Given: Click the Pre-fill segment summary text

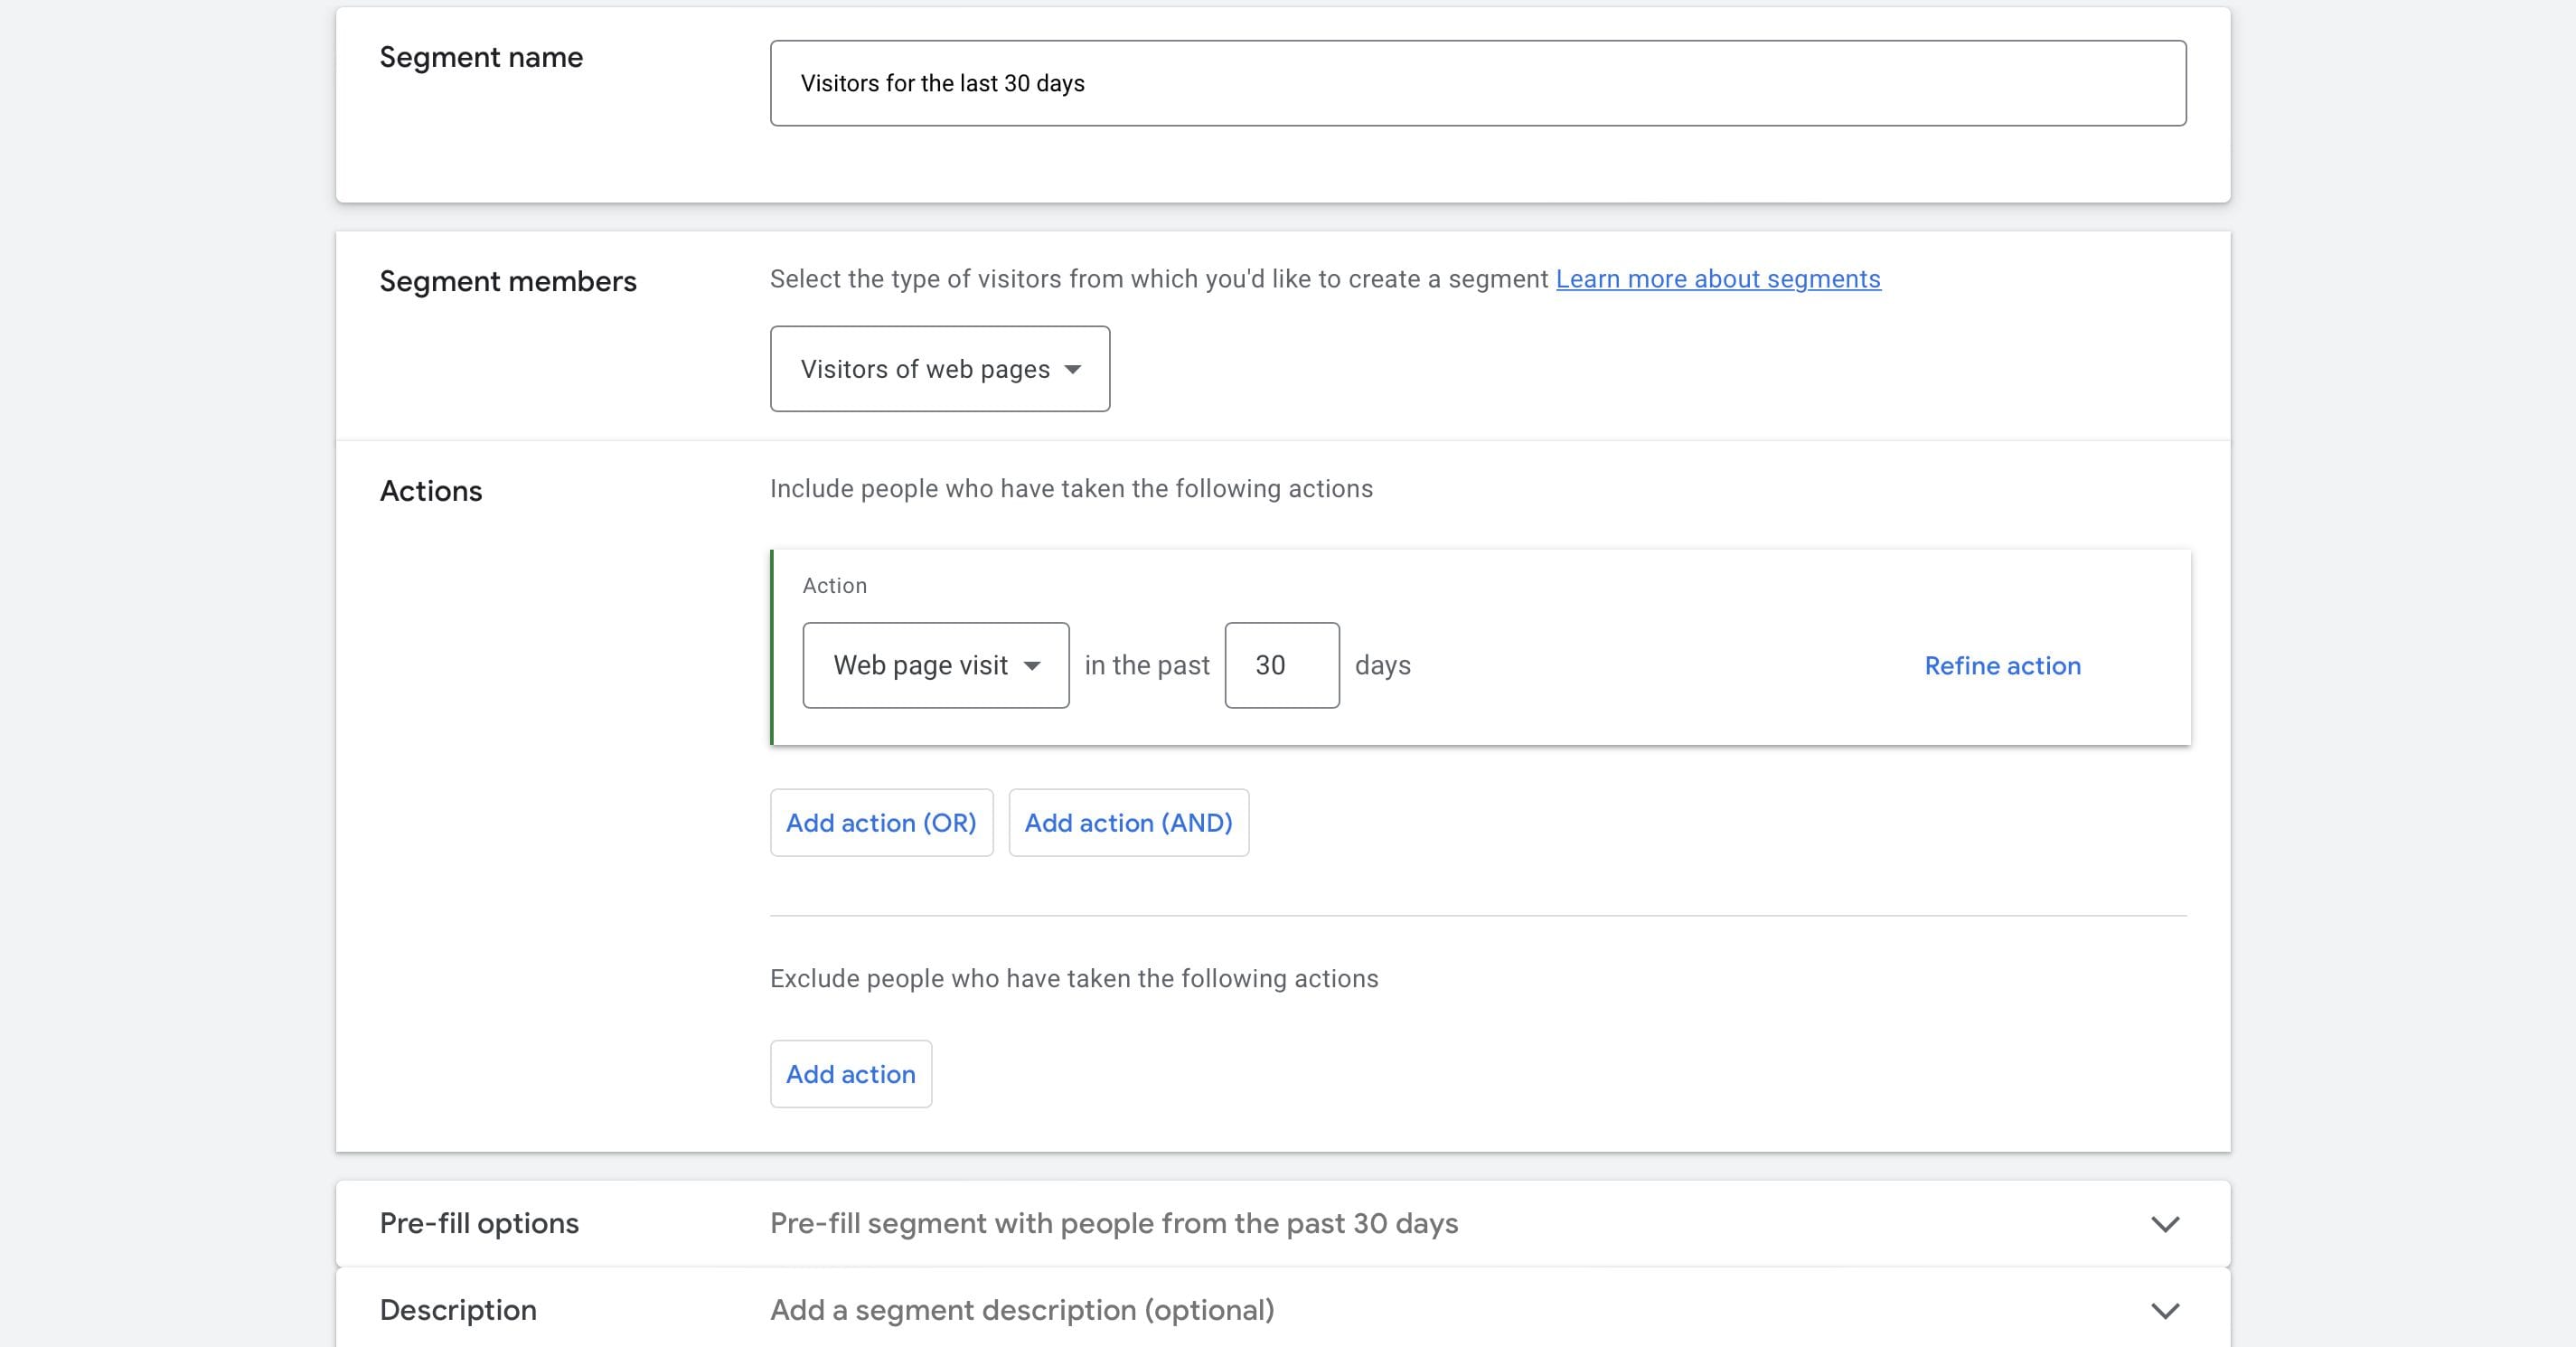Looking at the screenshot, I should [1114, 1223].
